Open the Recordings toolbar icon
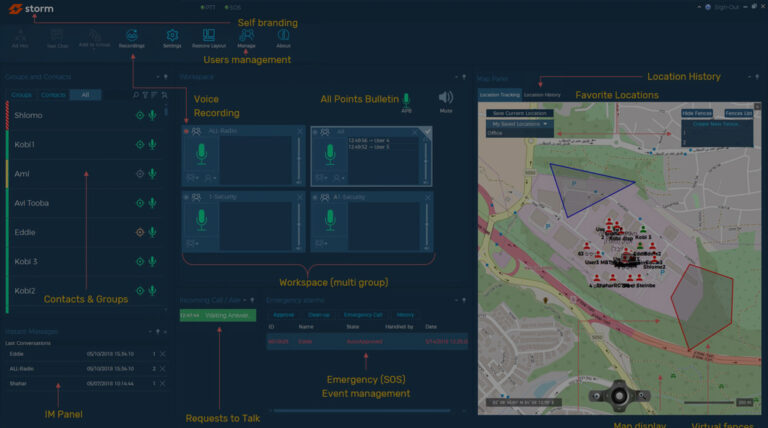This screenshot has height=428, width=768. [x=132, y=38]
